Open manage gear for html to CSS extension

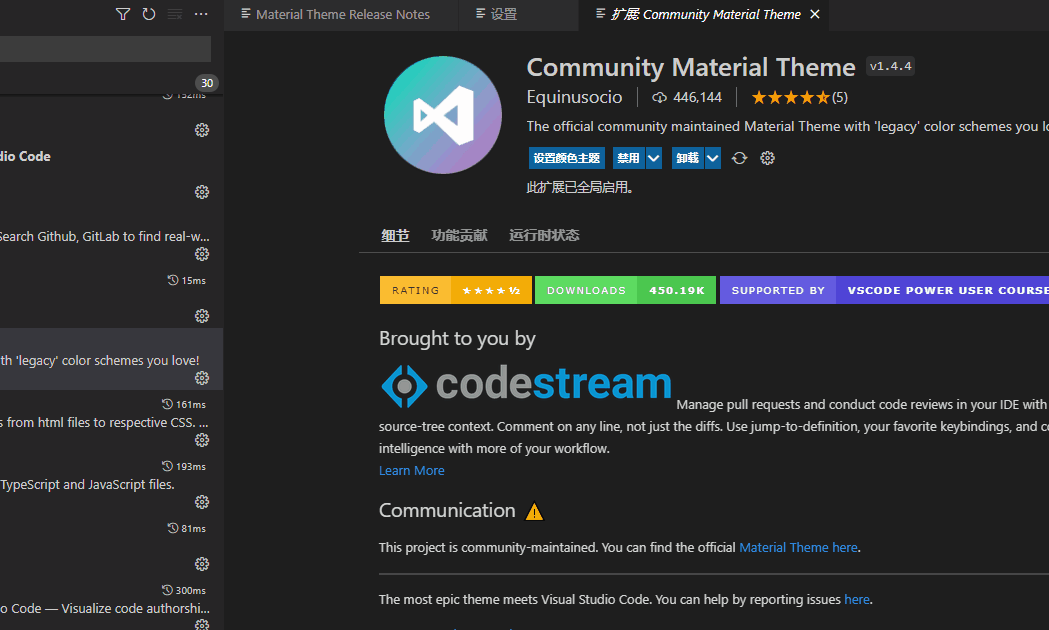click(202, 440)
